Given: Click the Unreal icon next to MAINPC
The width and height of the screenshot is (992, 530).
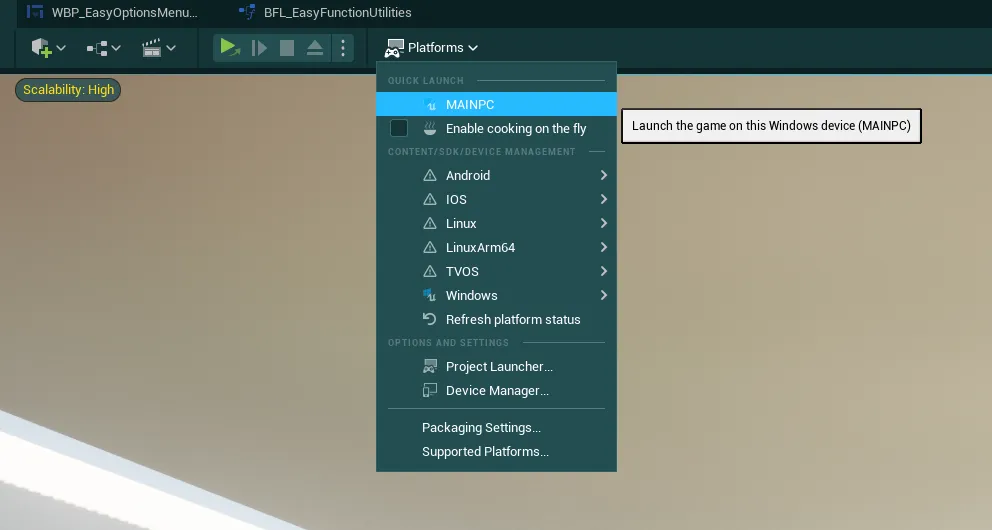Looking at the screenshot, I should click(x=430, y=104).
